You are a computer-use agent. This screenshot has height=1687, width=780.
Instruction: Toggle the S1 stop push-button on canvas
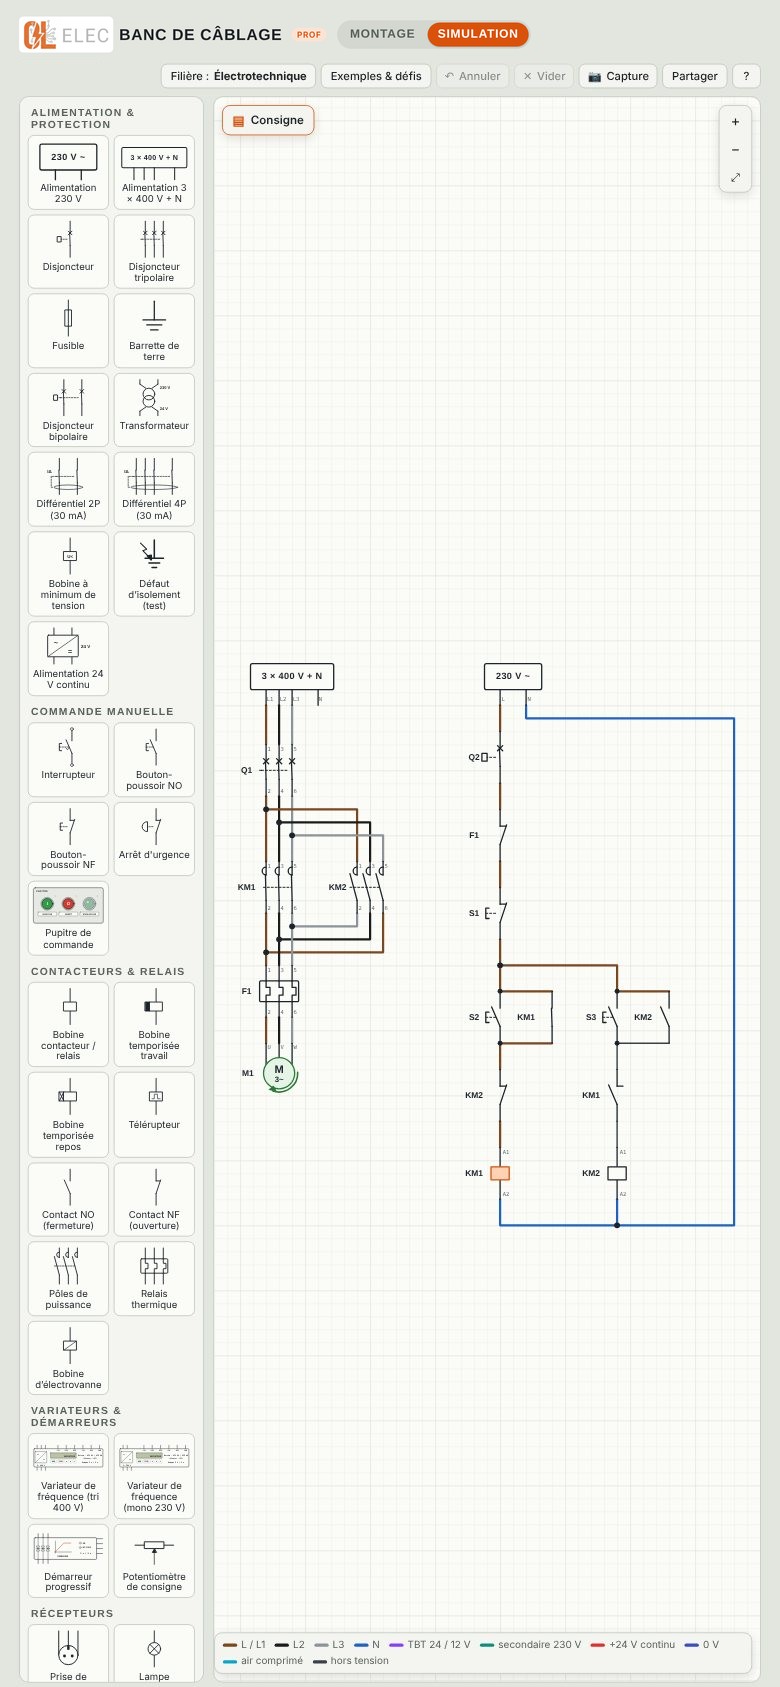tap(497, 913)
